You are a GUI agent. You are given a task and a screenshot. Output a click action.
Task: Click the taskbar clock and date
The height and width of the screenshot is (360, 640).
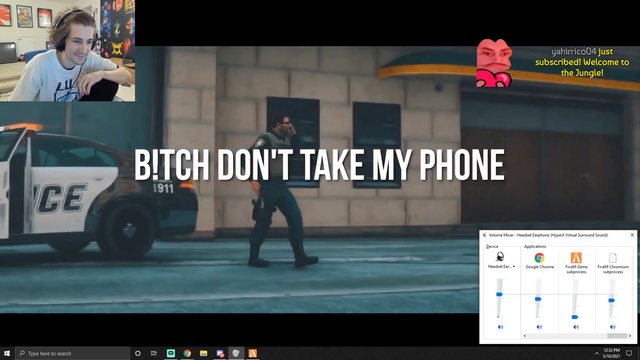tap(611, 353)
